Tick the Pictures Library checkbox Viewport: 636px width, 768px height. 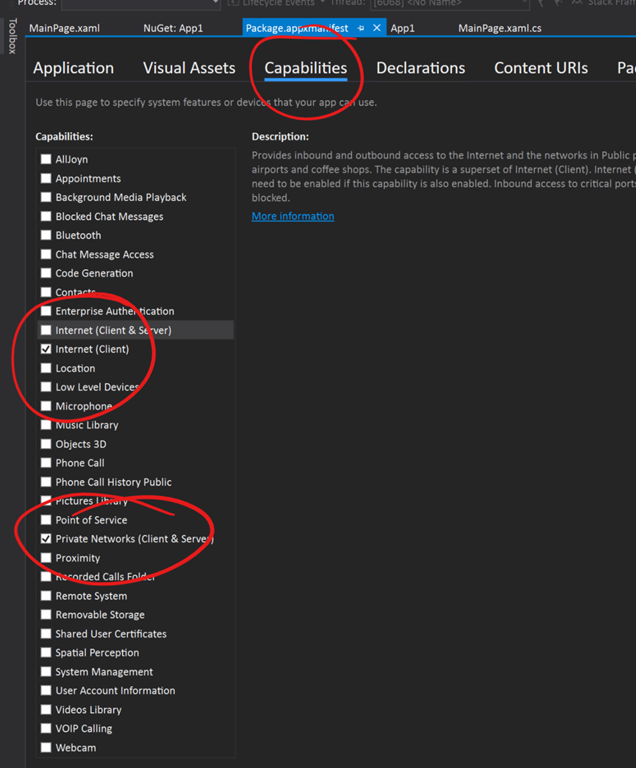coord(46,501)
